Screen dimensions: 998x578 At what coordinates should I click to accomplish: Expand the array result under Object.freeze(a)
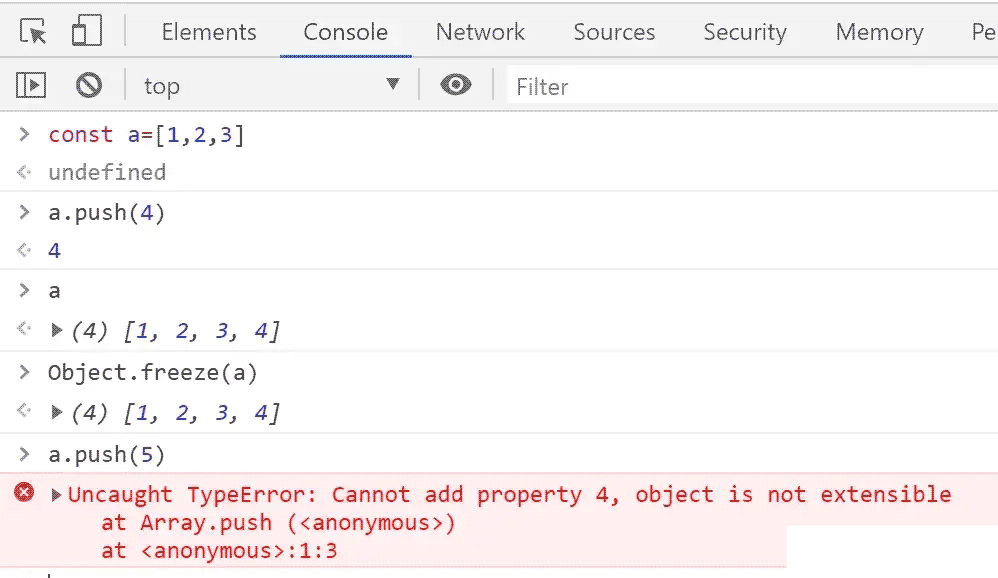coord(57,412)
